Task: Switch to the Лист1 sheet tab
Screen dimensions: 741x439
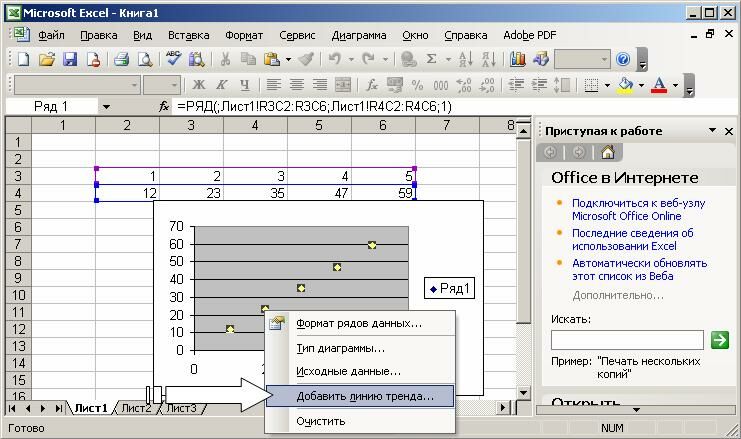Action: [91, 408]
